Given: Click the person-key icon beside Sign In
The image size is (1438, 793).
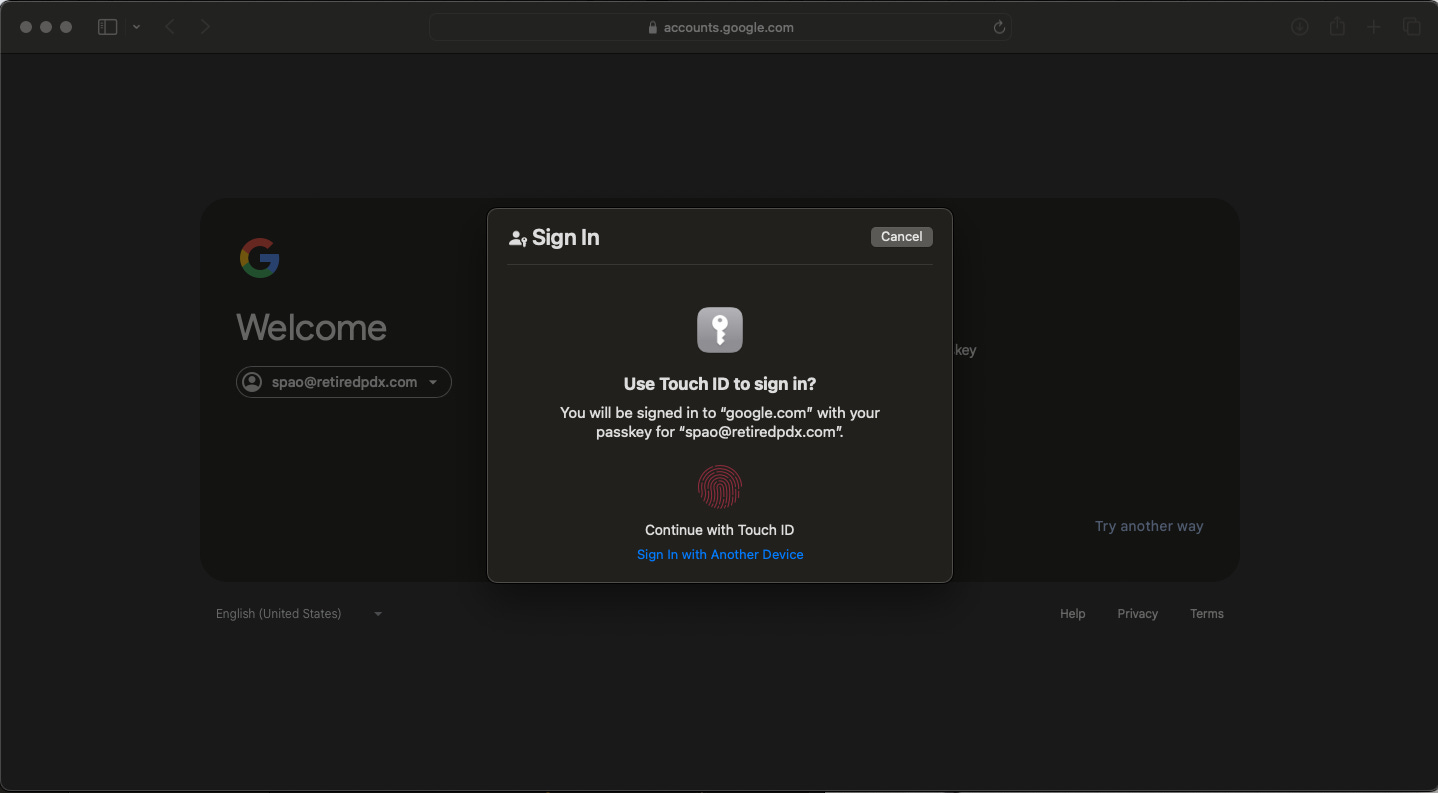Looking at the screenshot, I should 518,238.
